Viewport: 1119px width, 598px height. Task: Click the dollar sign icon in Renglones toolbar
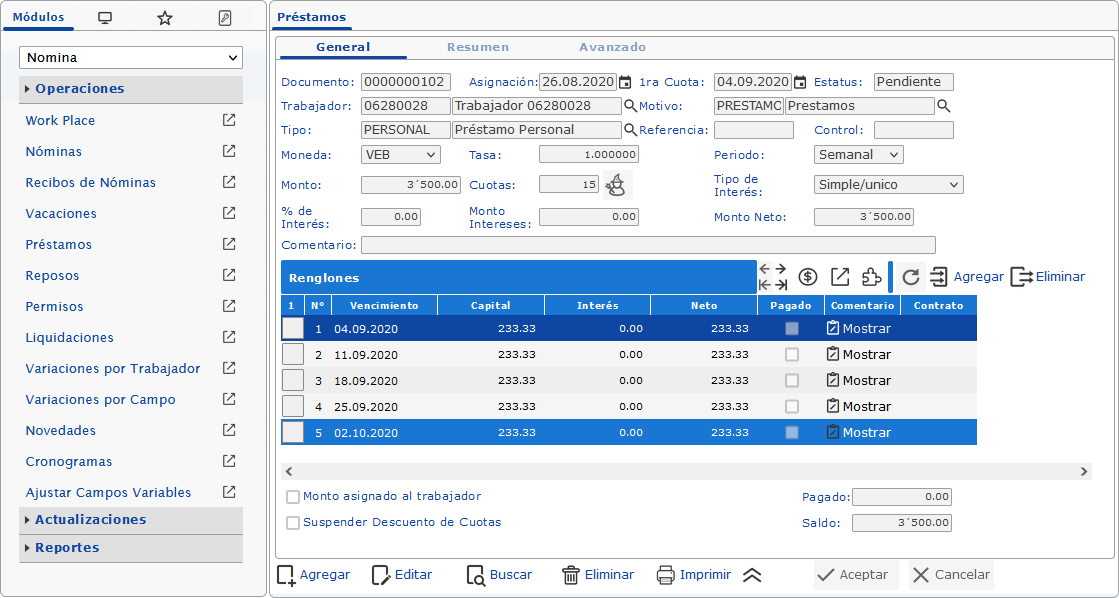(x=808, y=277)
